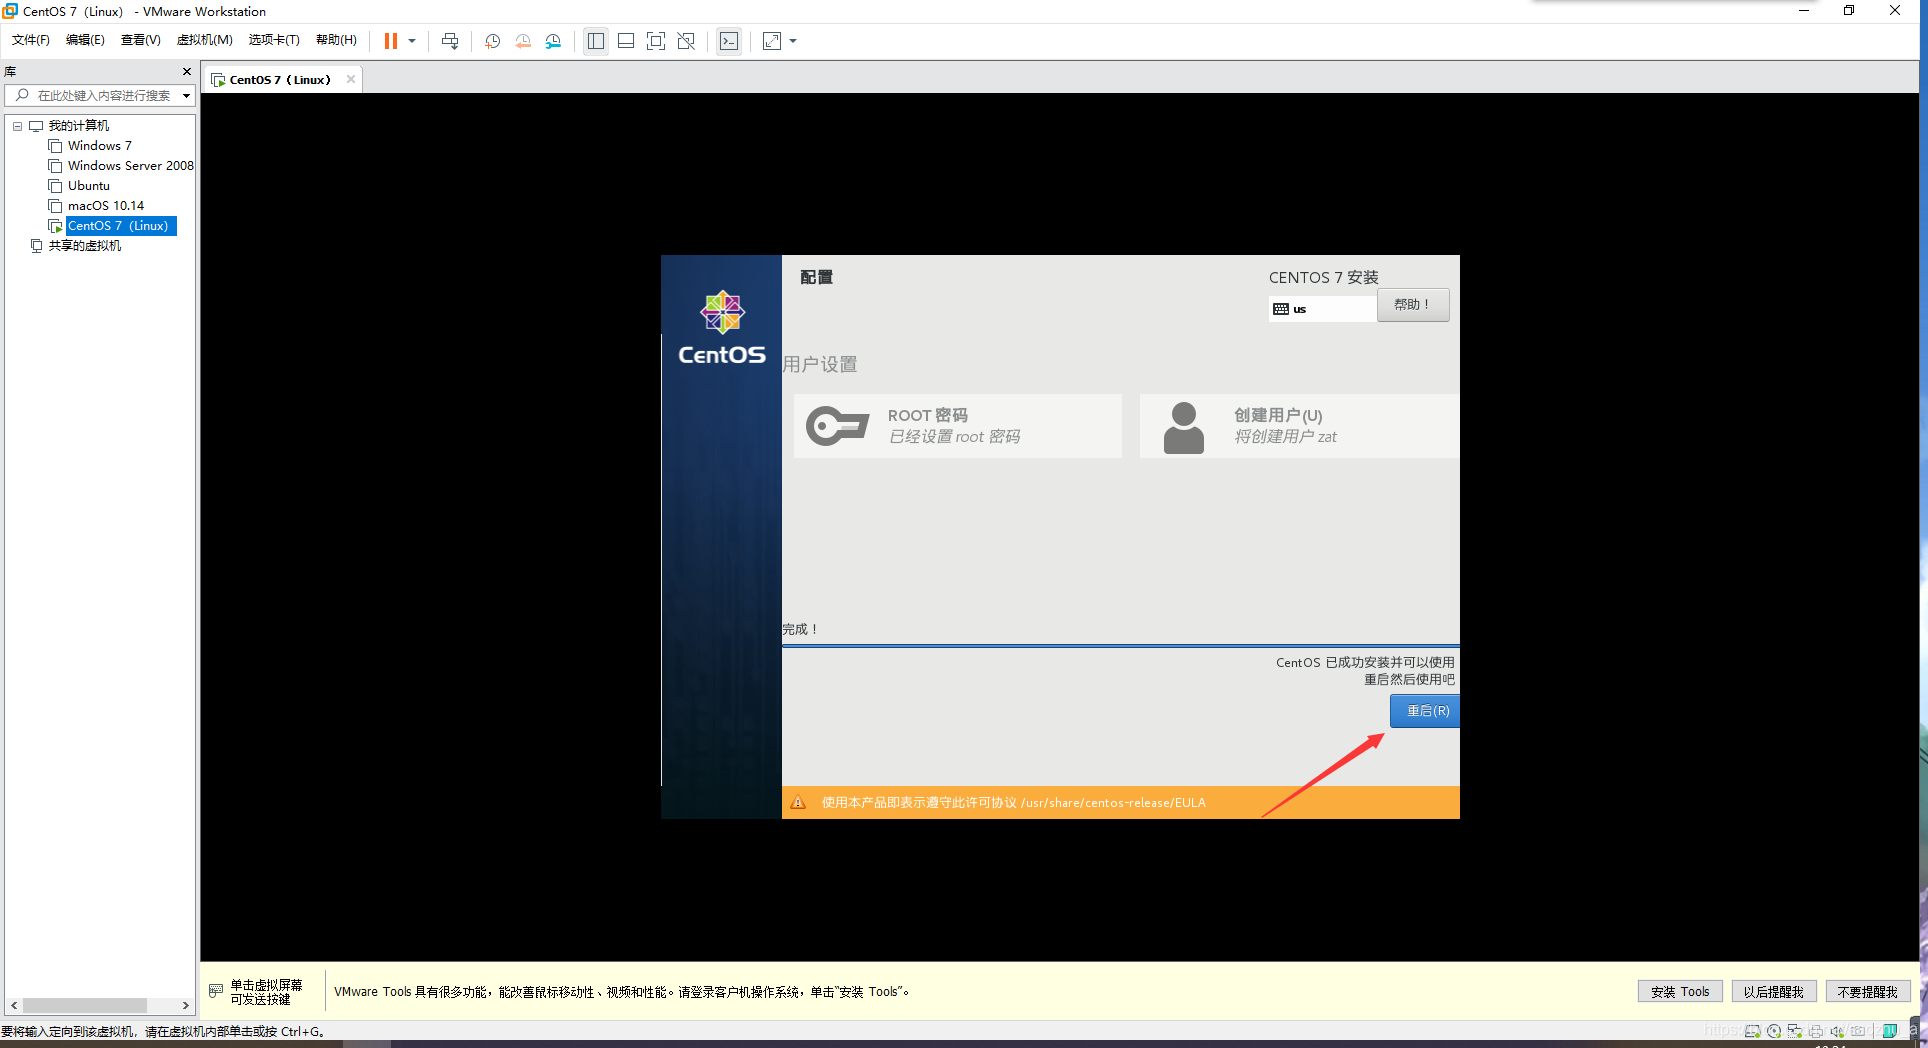1928x1048 pixels.
Task: Revert the virtual machine to its snapshot
Action: pos(523,41)
